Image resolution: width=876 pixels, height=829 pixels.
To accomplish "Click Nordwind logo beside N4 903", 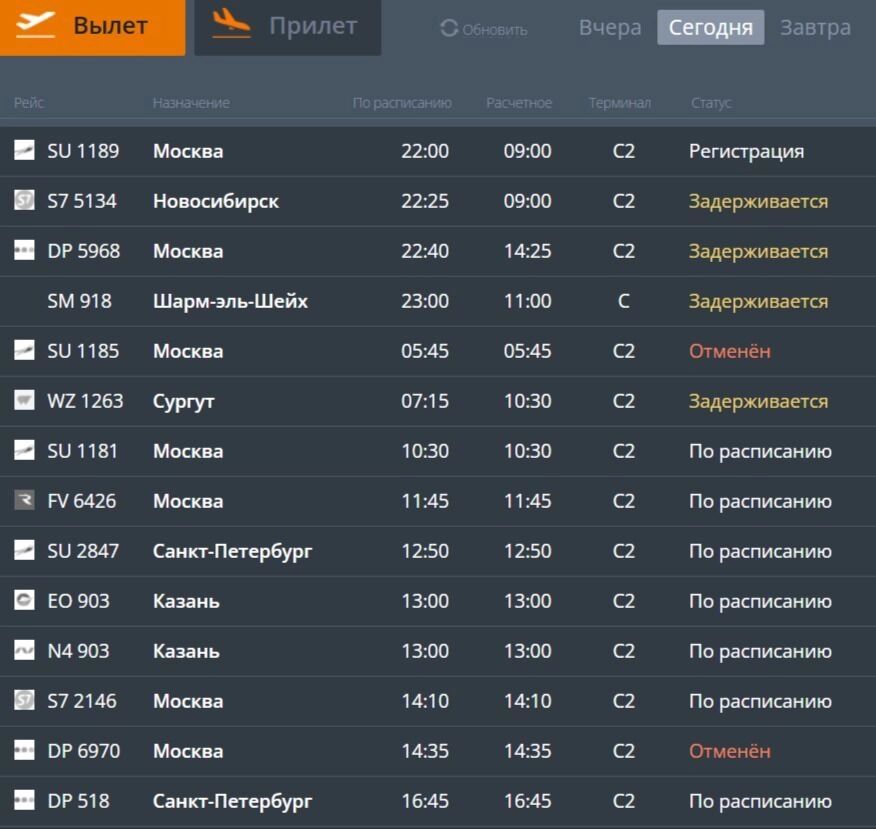I will point(24,650).
